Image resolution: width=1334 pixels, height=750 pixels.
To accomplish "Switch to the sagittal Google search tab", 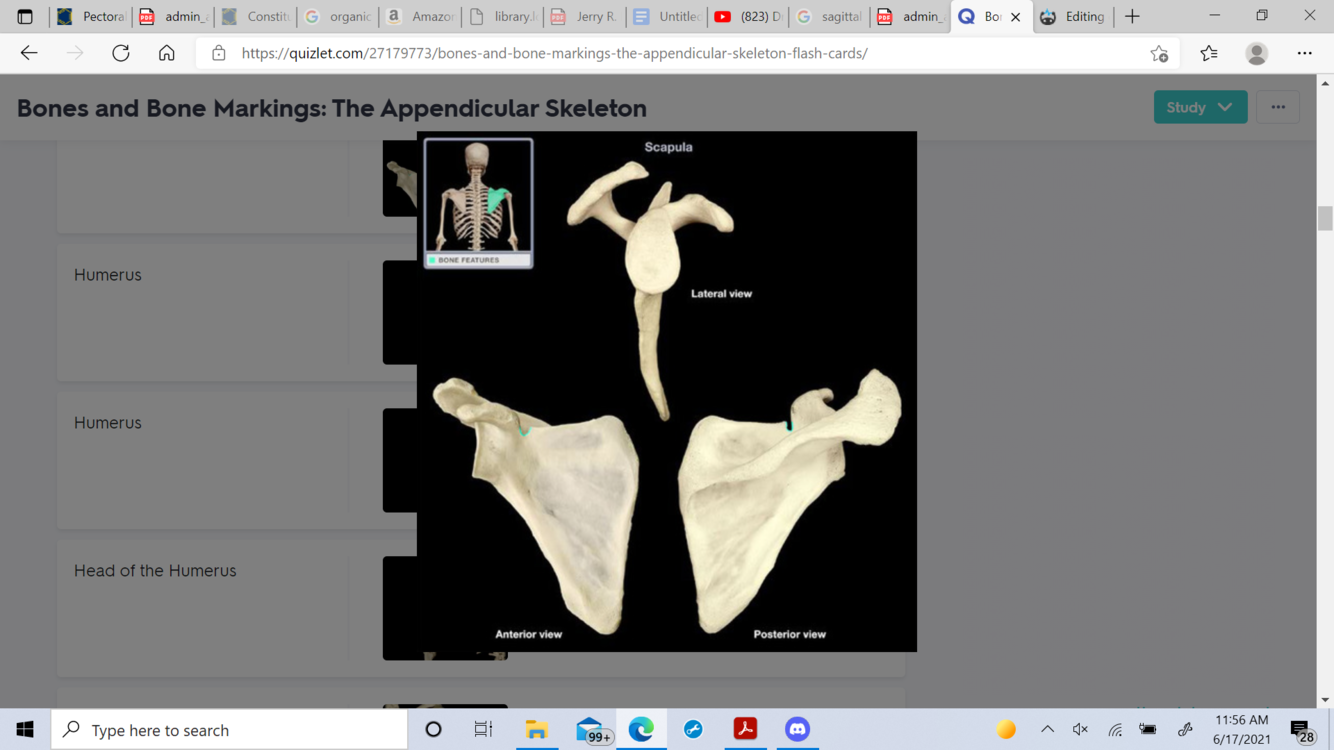I will [x=829, y=16].
